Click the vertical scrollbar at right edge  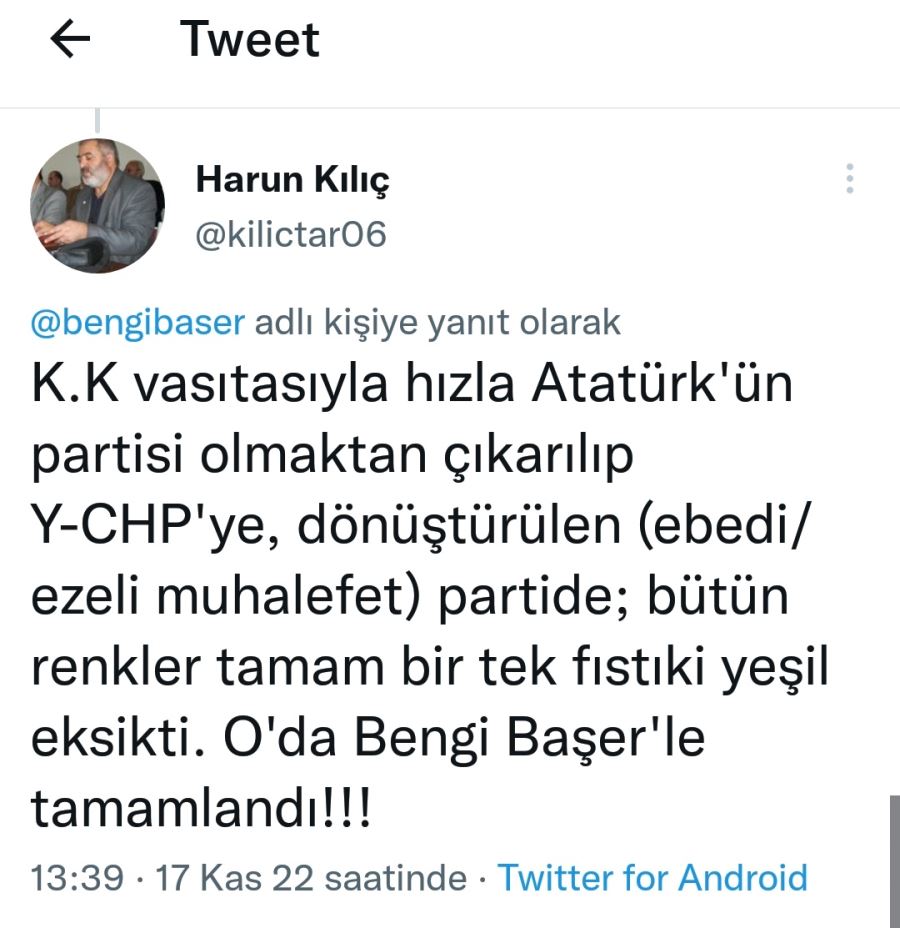[894, 862]
